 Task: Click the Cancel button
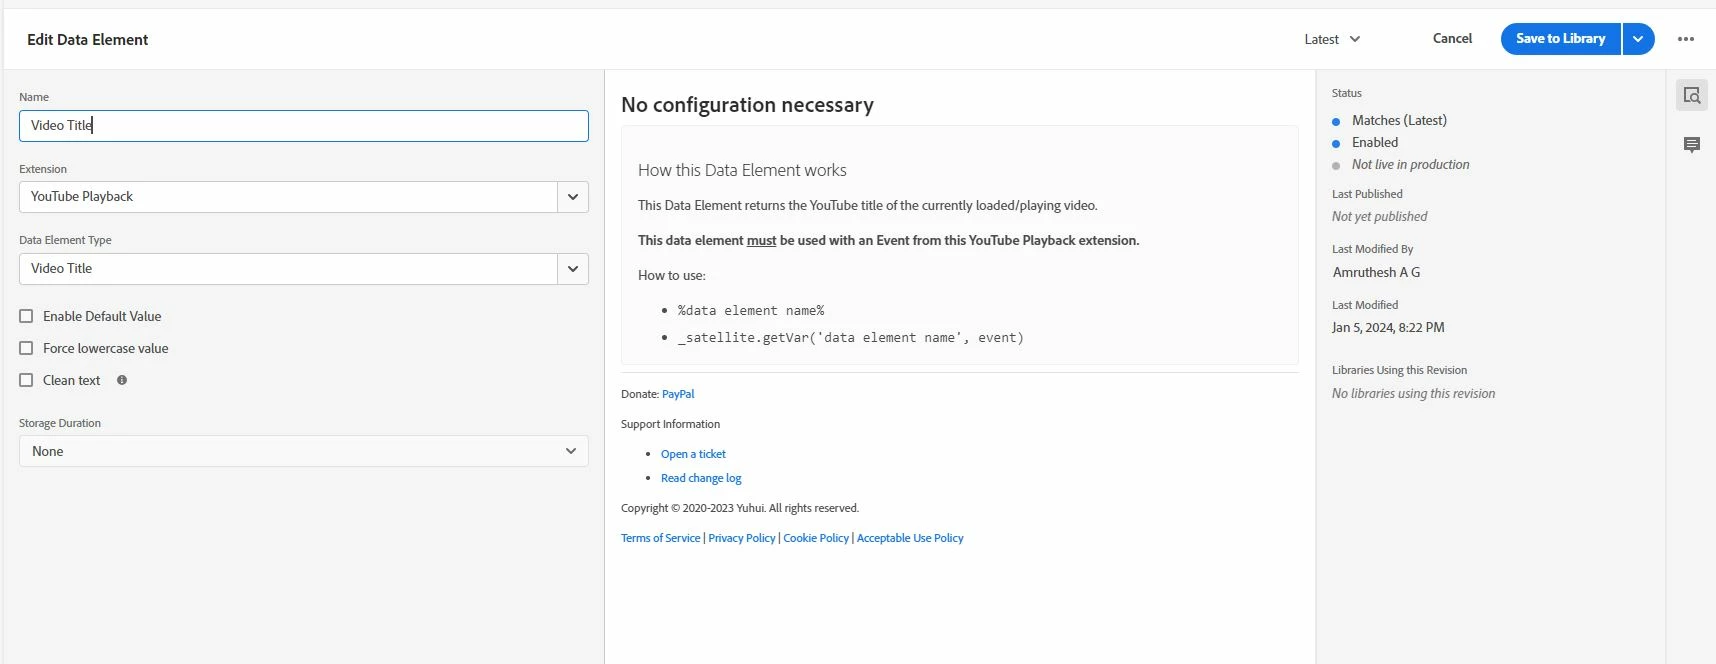[1452, 39]
